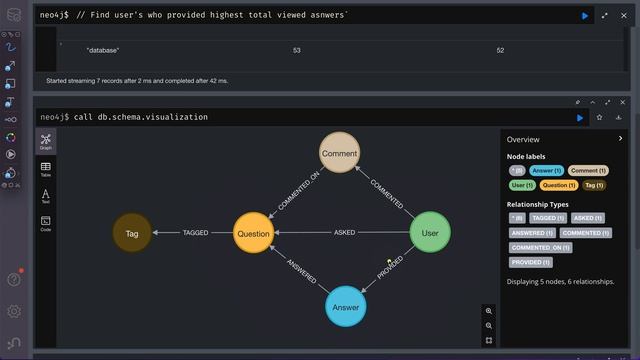Viewport: 640px width, 360px height.
Task: Click the PROVIDED relationship label in graph
Action: pyautogui.click(x=390, y=267)
